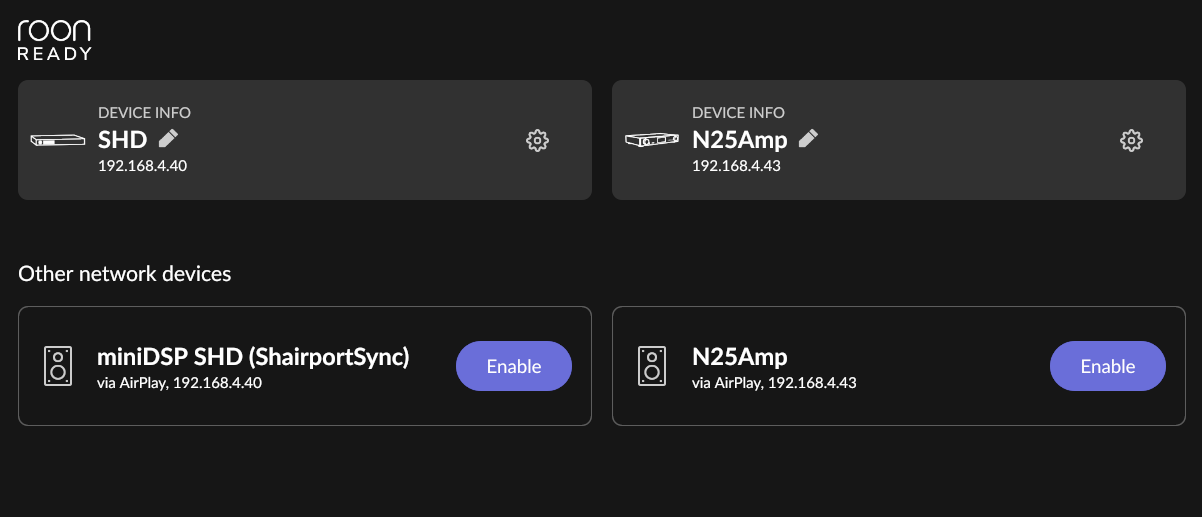The image size is (1202, 517).
Task: Enable the N25Amp AirPlay device
Action: [1108, 366]
